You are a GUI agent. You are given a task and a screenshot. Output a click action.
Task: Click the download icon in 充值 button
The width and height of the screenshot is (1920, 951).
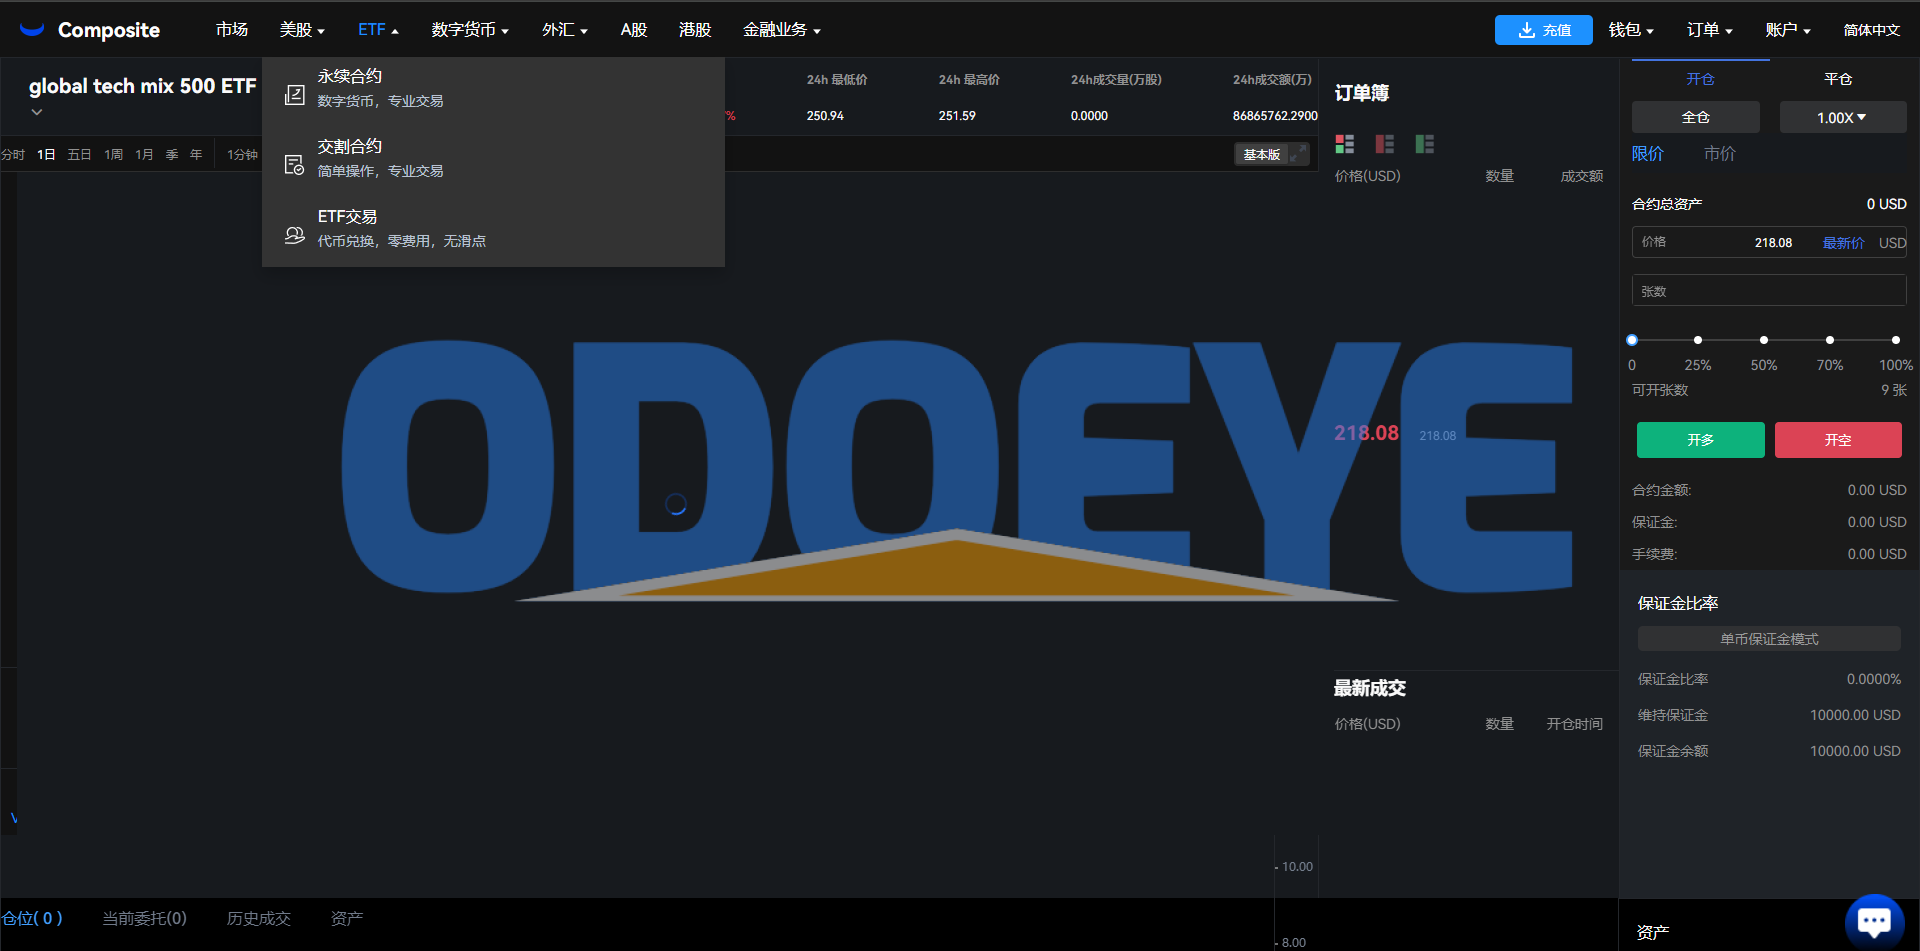click(x=1527, y=30)
